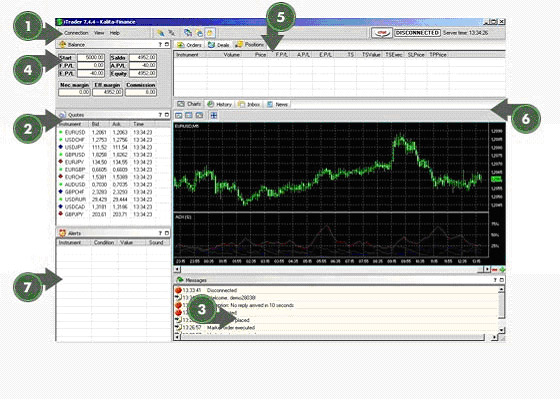This screenshot has width=560, height=400.
Task: Click the Balance panel header icon
Action: pos(62,45)
